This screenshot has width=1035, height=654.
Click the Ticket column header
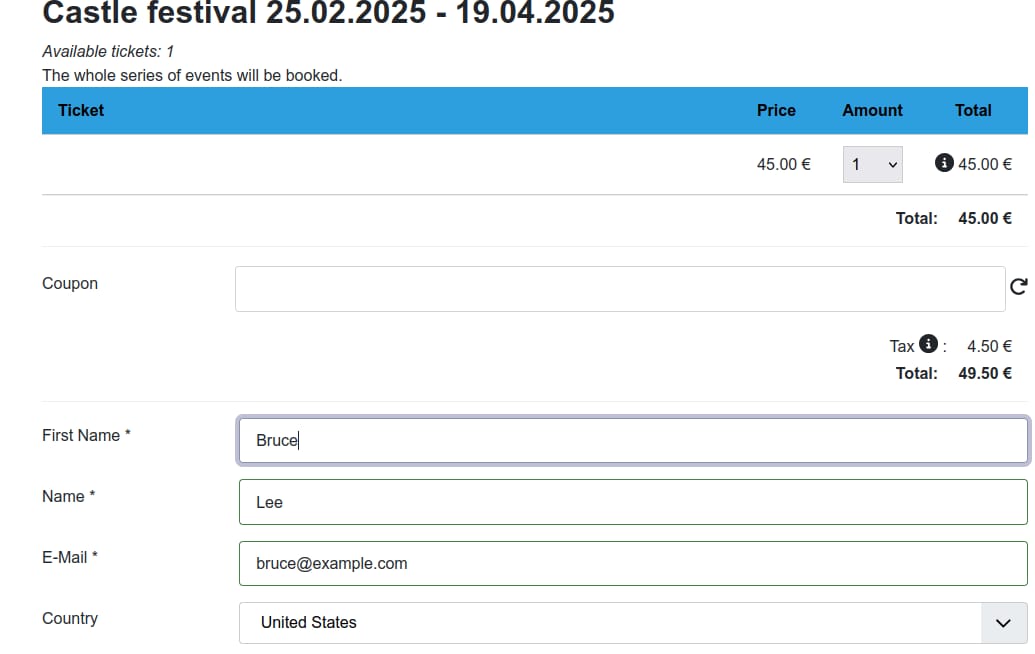(x=81, y=110)
